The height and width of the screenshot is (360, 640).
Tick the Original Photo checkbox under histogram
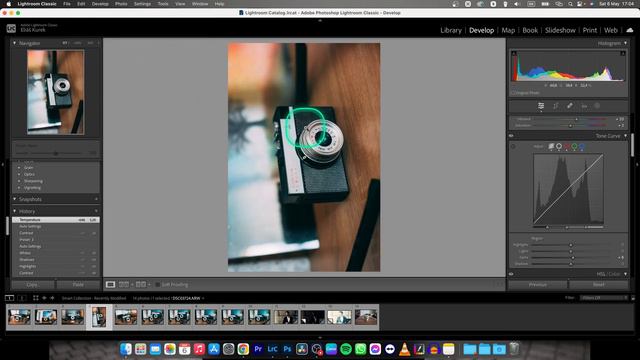(513, 93)
